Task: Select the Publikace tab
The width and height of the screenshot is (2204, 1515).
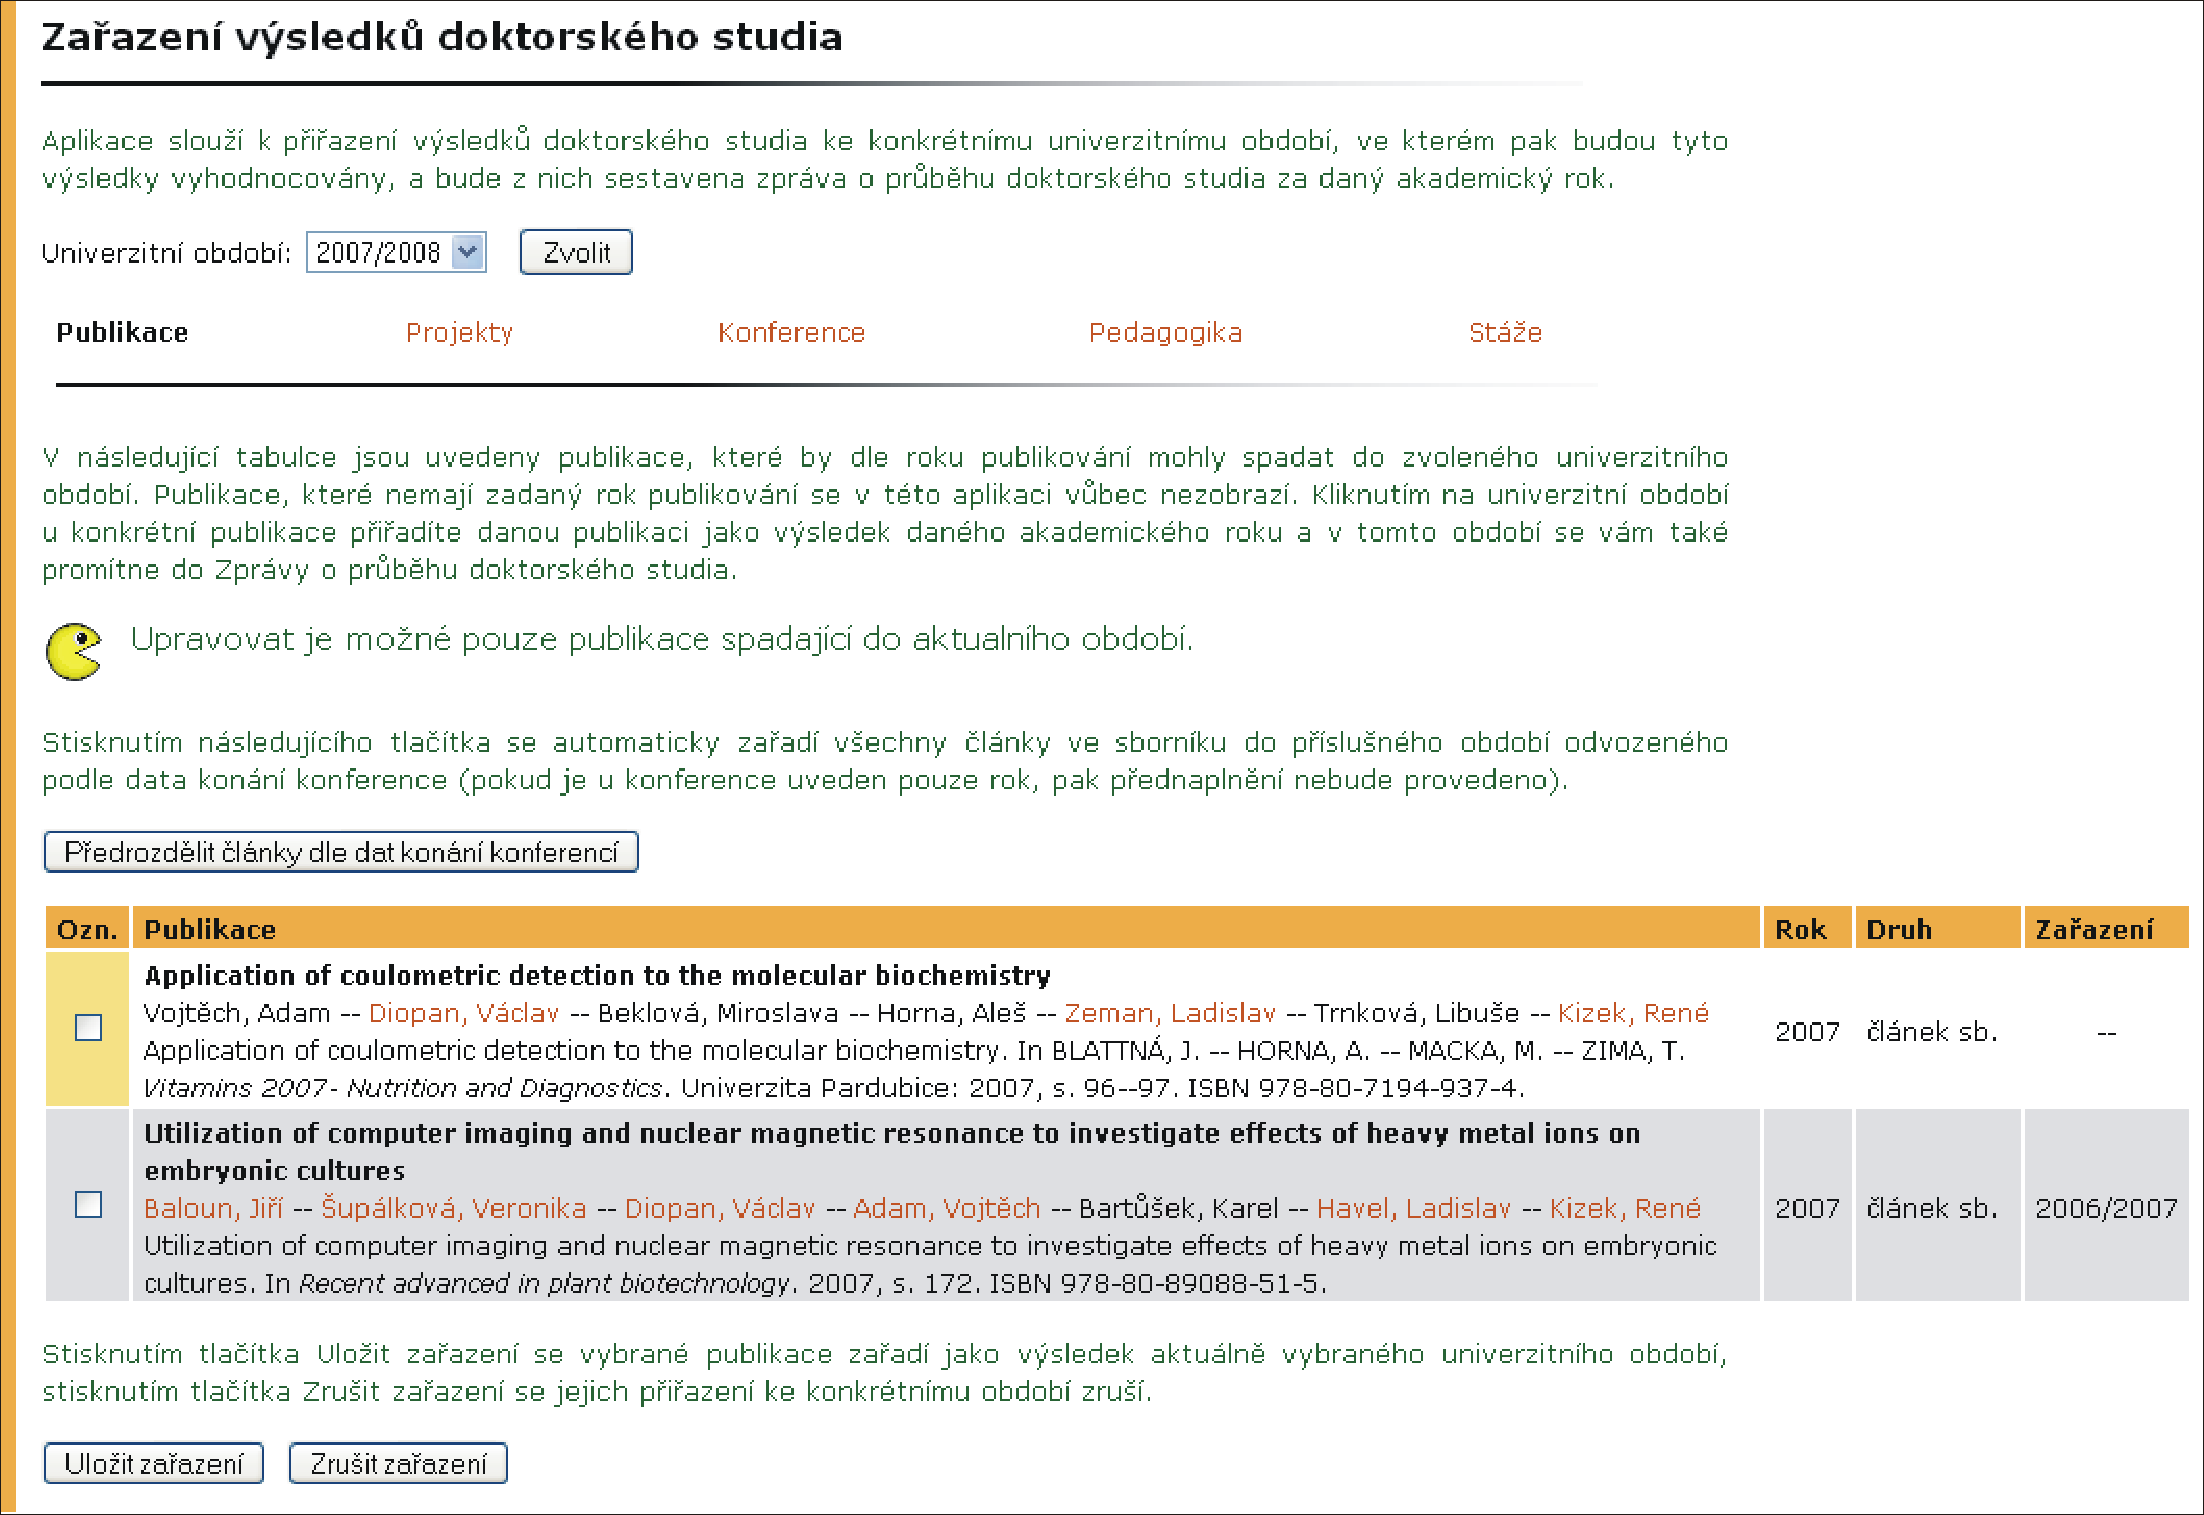Action: click(x=122, y=333)
